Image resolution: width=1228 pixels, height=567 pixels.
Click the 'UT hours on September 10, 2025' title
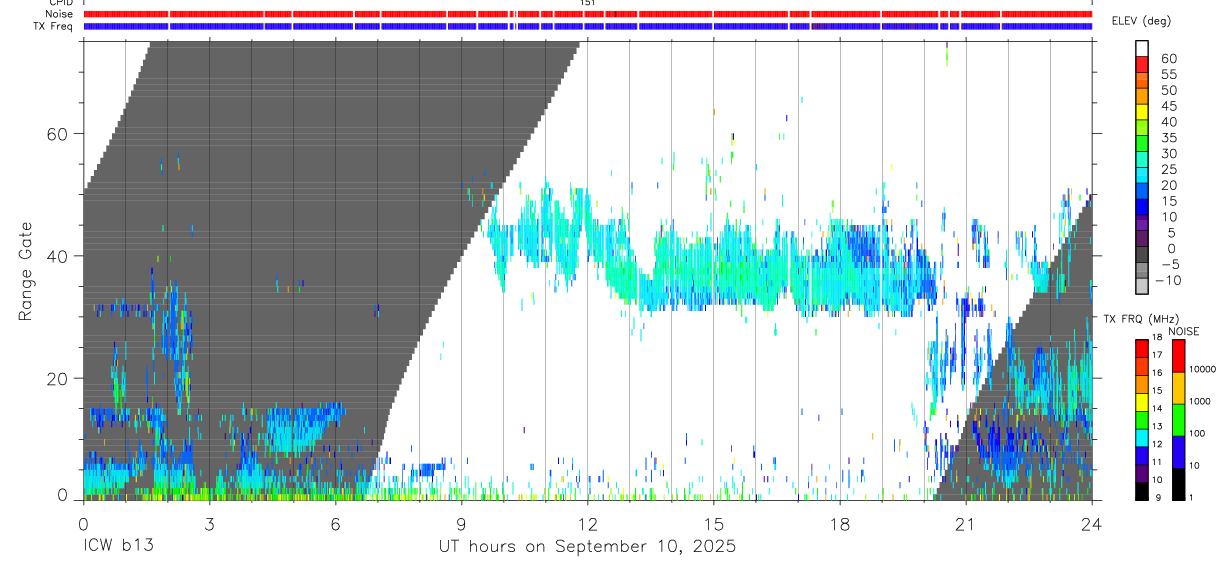click(x=587, y=547)
